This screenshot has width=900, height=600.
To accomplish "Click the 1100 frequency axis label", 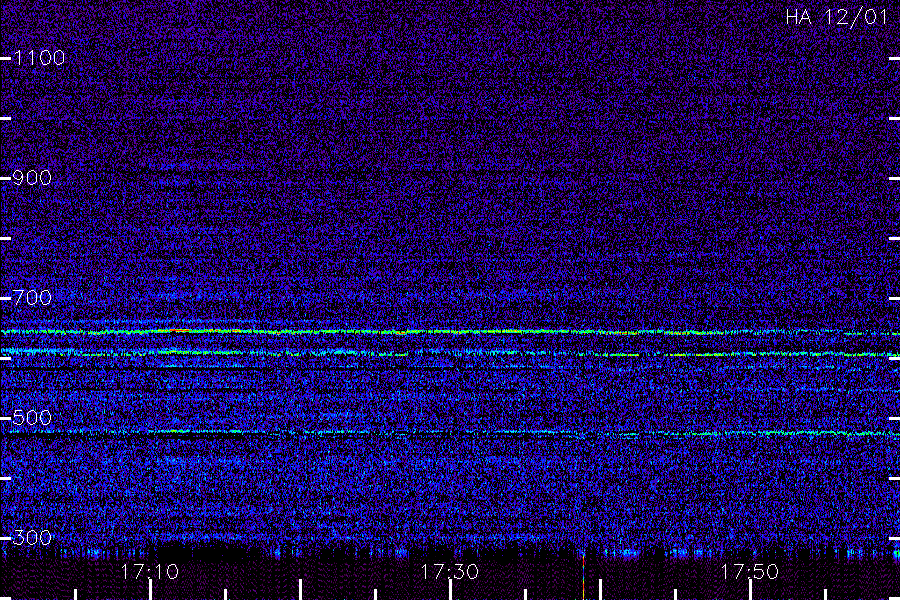I will pyautogui.click(x=39, y=58).
